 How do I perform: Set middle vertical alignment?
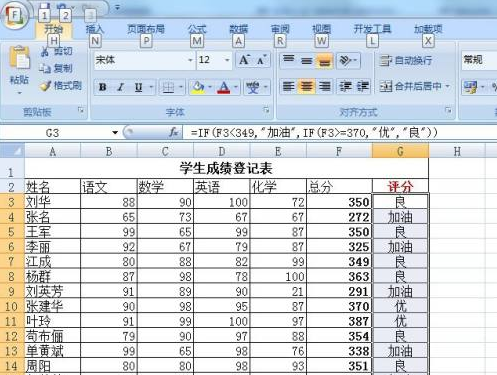click(306, 60)
